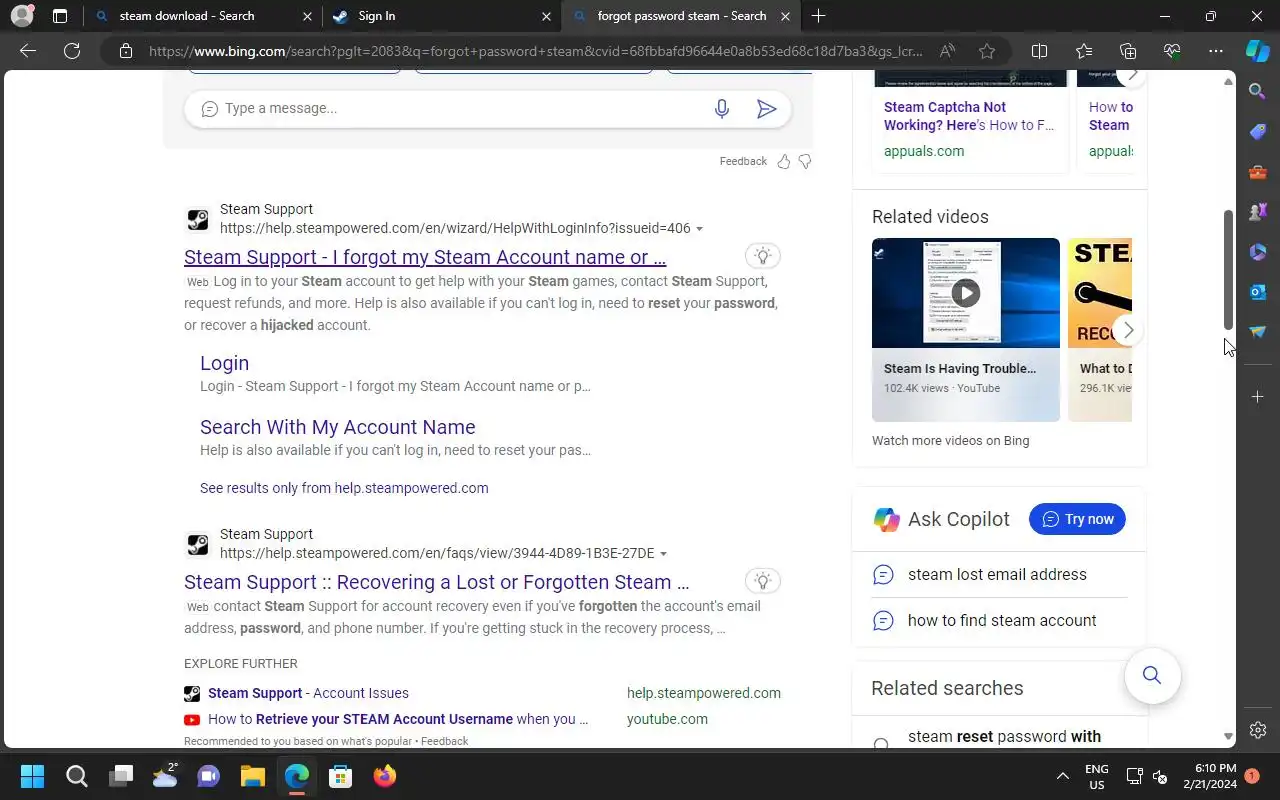Image resolution: width=1280 pixels, height=800 pixels.
Task: Click the floating magnifier search button
Action: pos(1152,675)
